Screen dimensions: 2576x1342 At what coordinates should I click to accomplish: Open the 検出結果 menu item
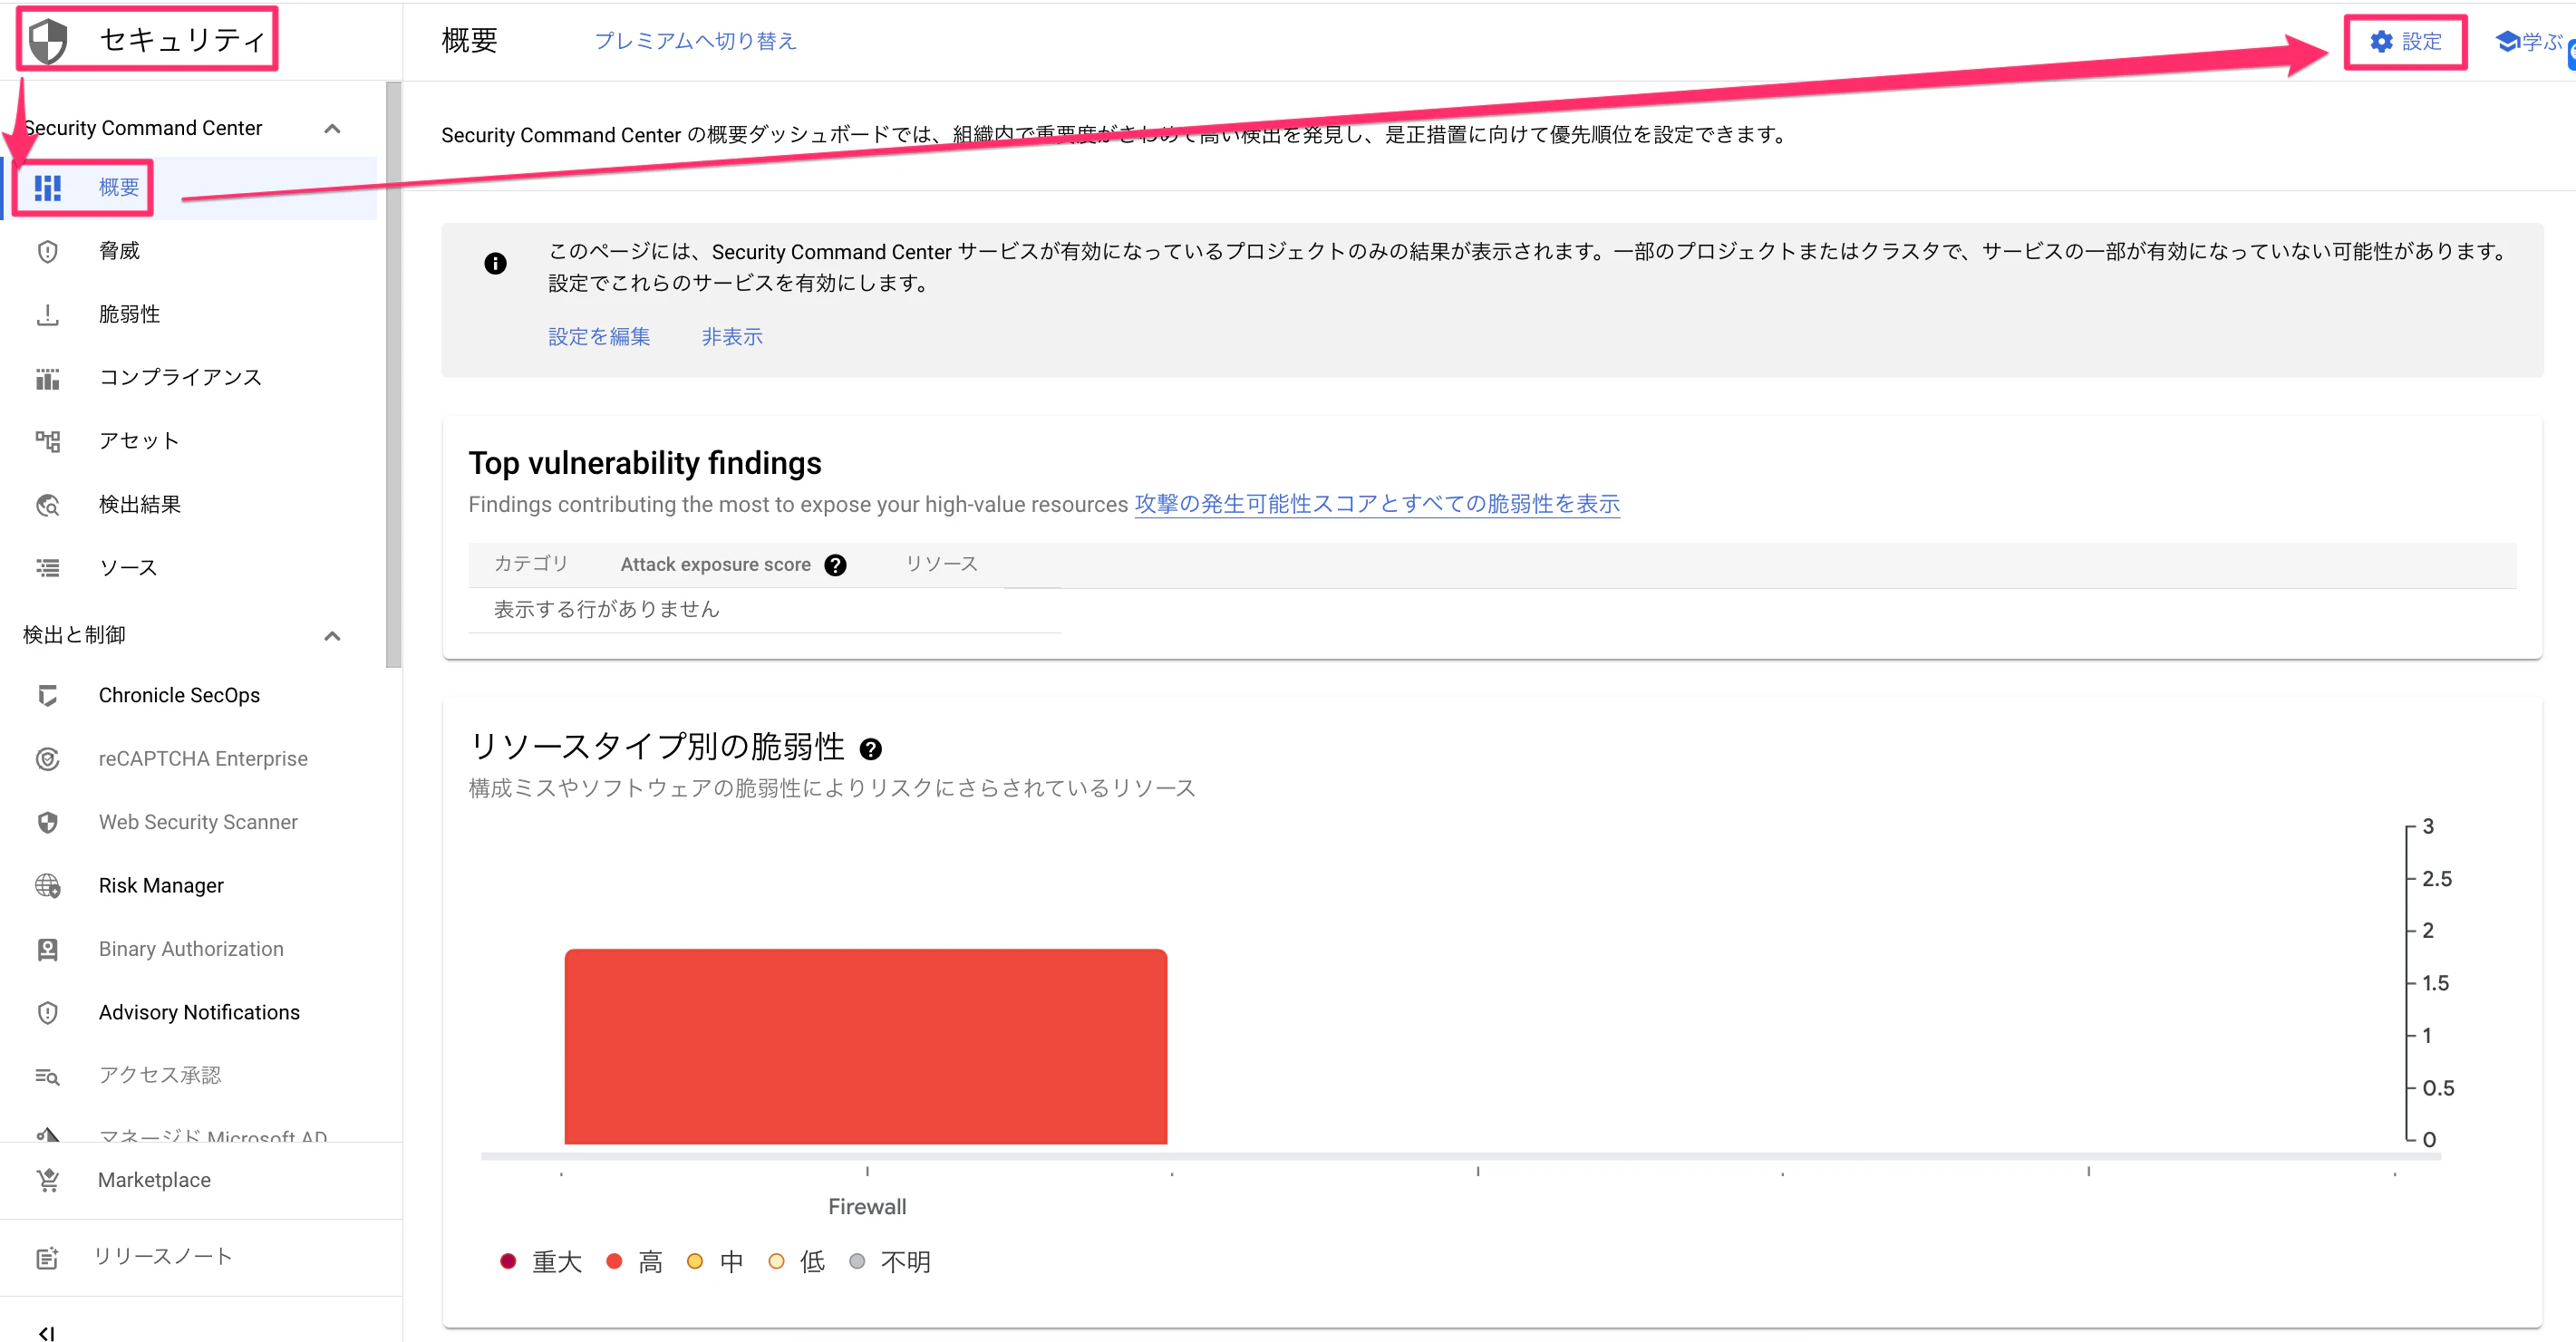[x=188, y=505]
